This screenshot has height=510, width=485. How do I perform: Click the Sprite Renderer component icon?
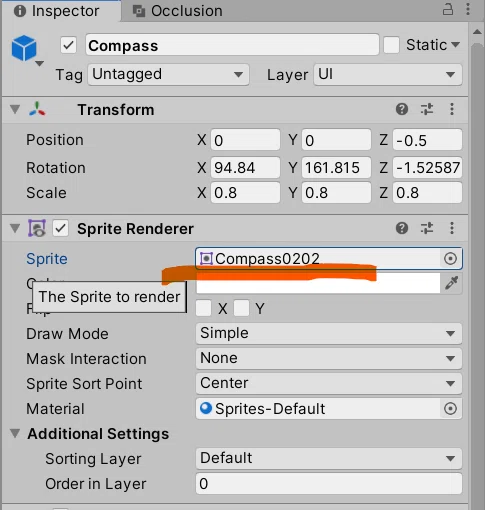37,228
